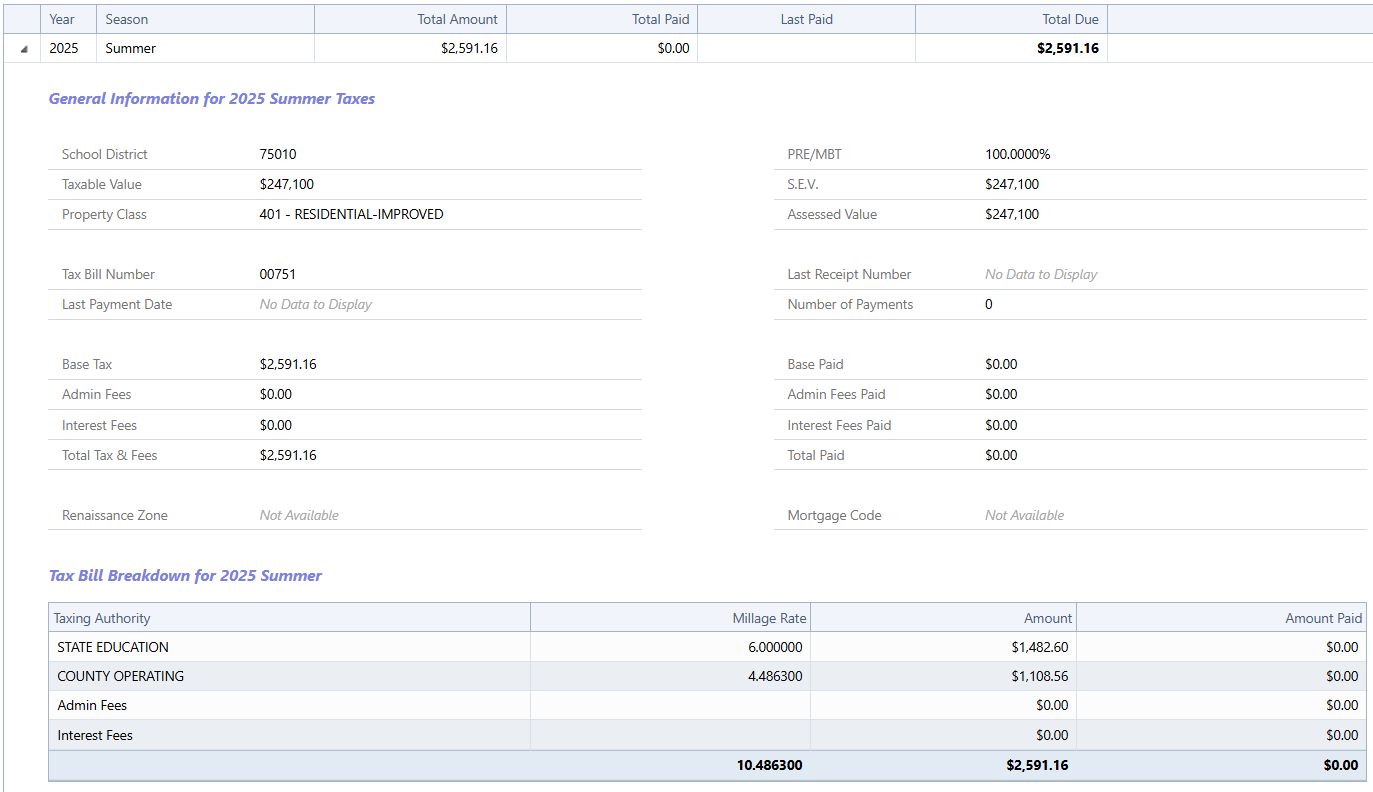Click the Season column header
Viewport: 1373px width, 792px height.
pyautogui.click(x=127, y=19)
